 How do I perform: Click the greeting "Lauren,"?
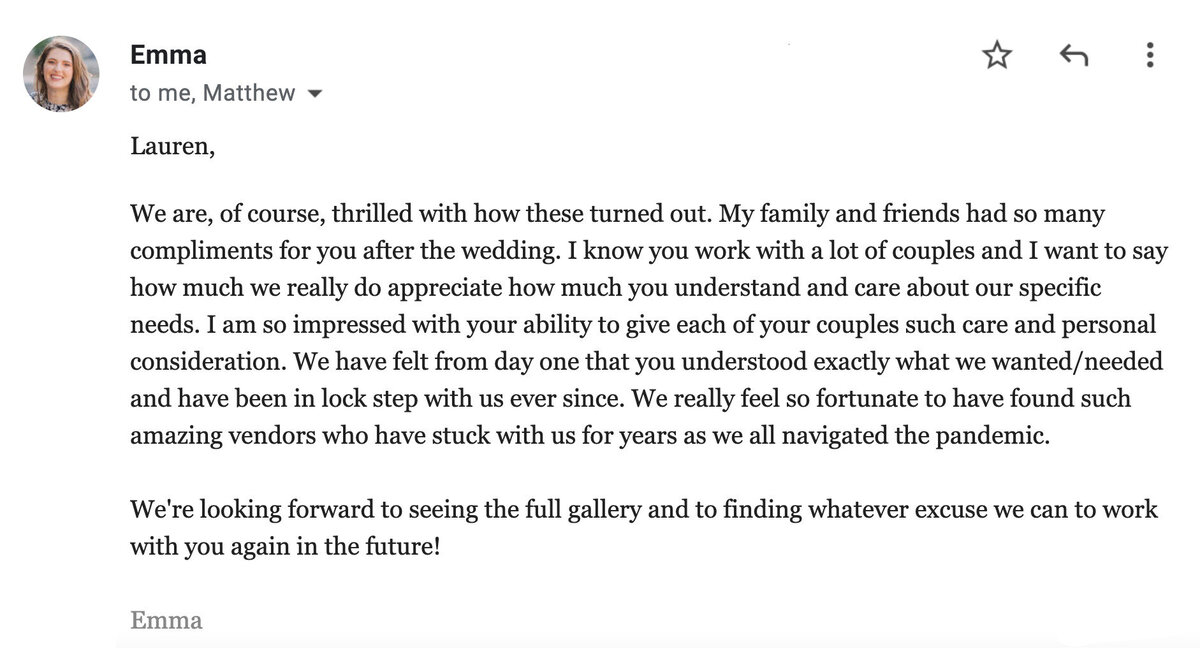point(172,148)
